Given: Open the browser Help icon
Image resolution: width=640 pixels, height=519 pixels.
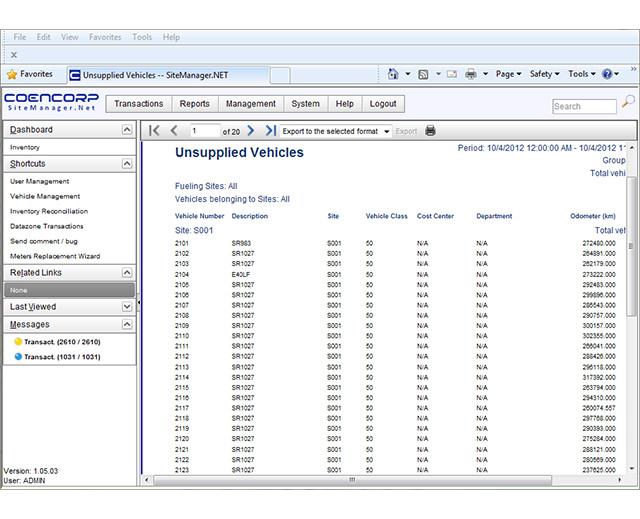Looking at the screenshot, I should pos(606,74).
